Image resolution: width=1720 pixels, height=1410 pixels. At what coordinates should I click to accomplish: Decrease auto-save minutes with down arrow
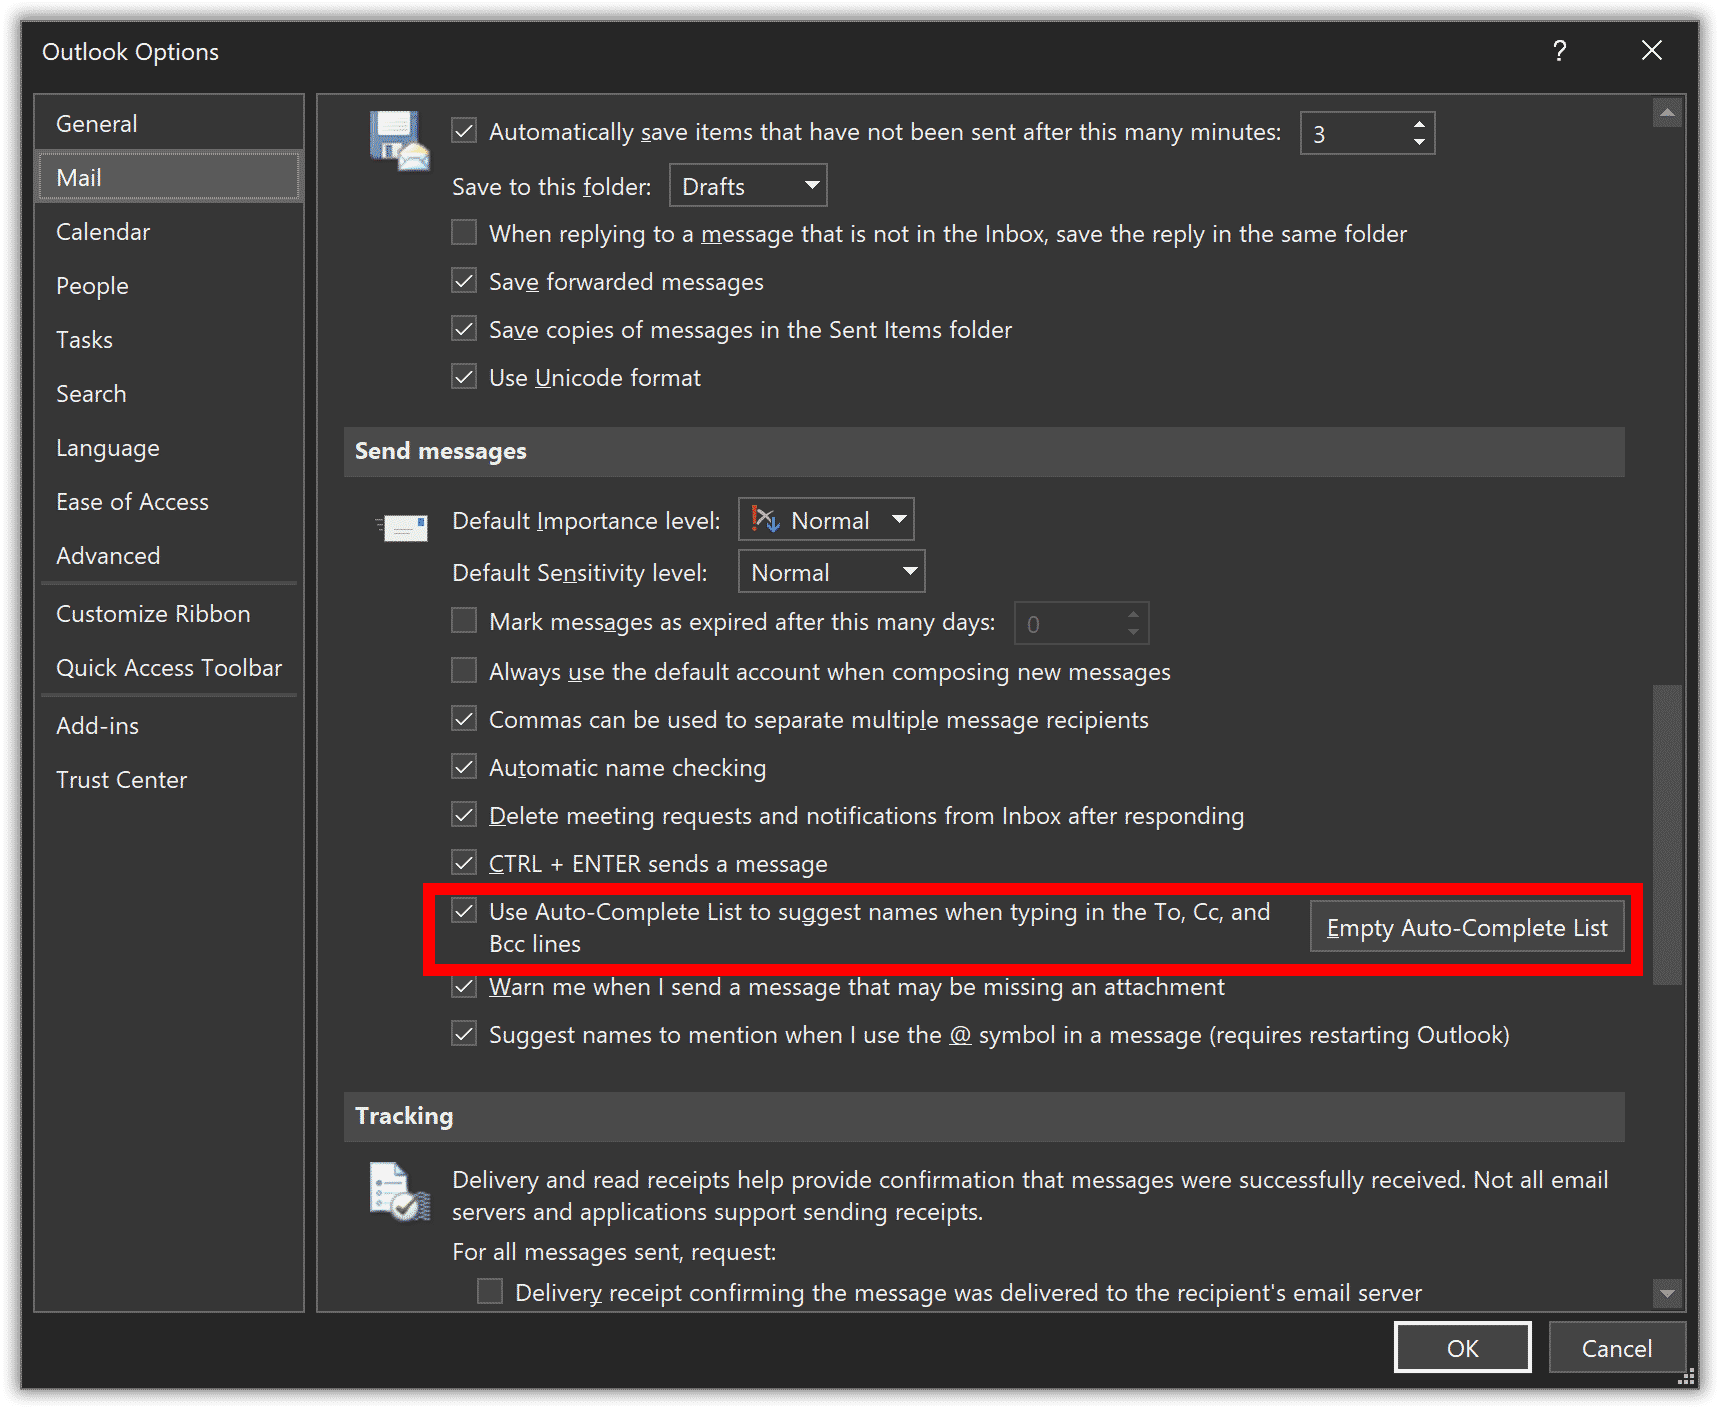click(x=1419, y=142)
